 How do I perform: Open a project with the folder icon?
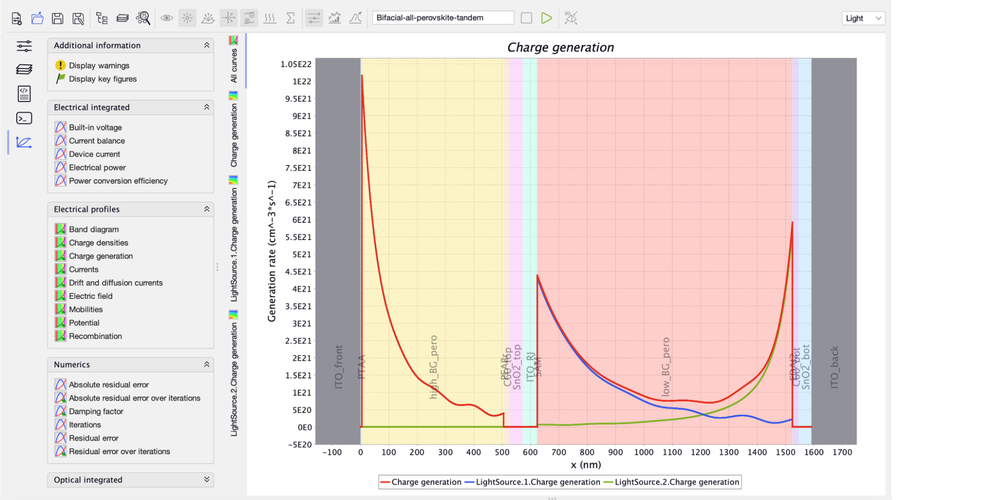[x=38, y=18]
